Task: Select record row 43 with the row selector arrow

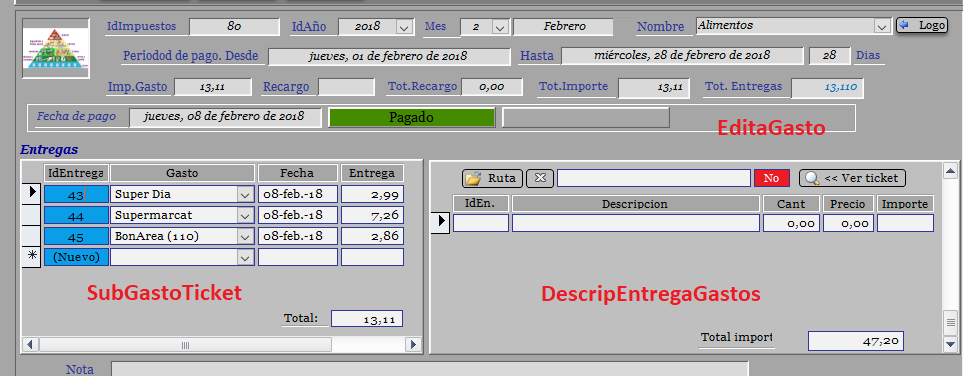Action: click(32, 194)
